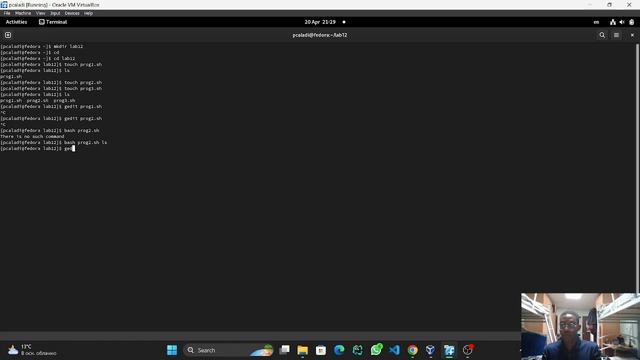Restore down the VirtualBox window
Viewport: 640px width, 360px height.
(609, 4)
